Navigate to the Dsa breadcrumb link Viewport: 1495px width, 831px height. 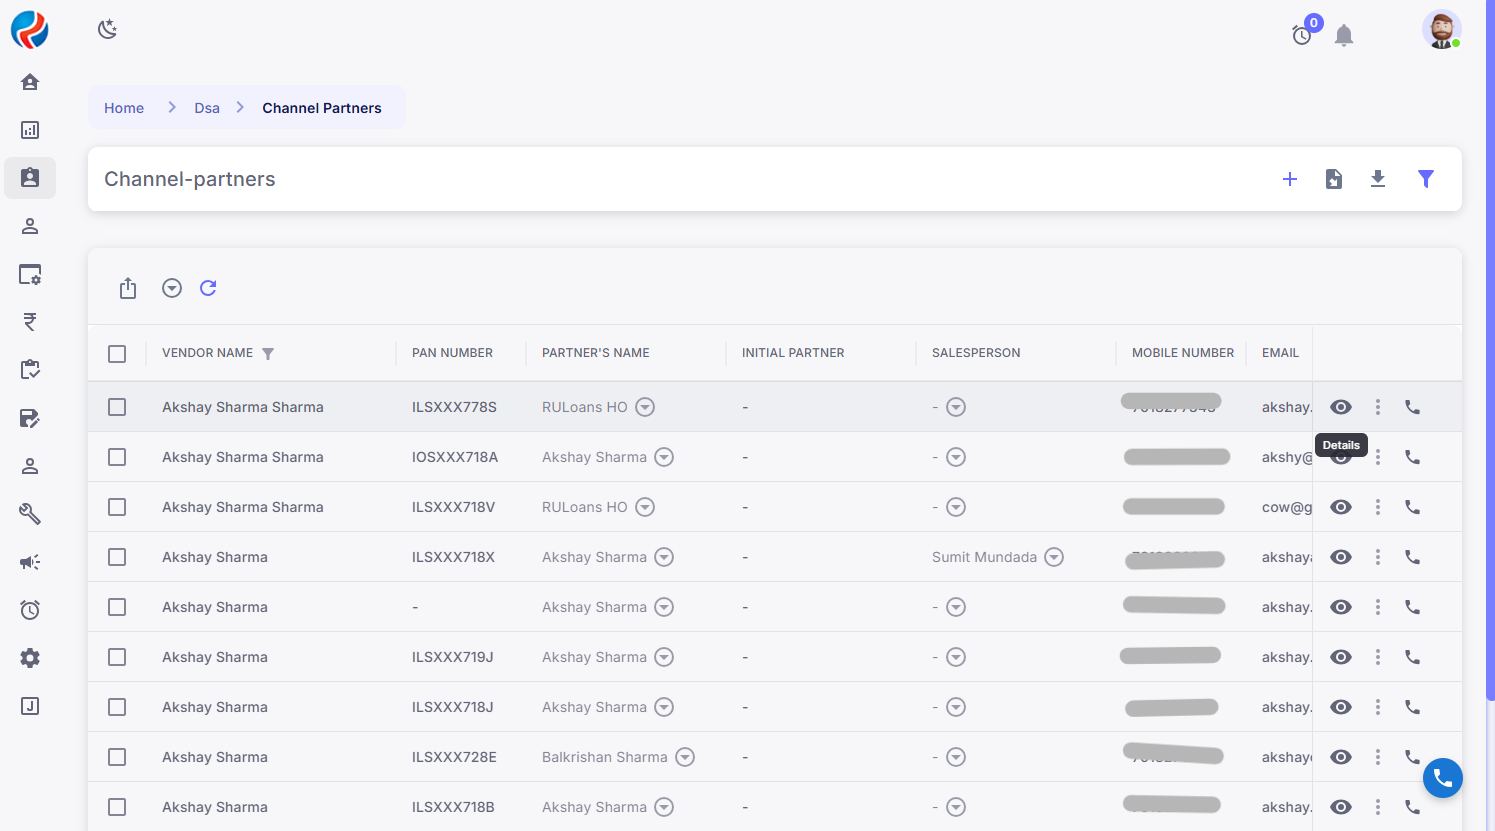(207, 108)
